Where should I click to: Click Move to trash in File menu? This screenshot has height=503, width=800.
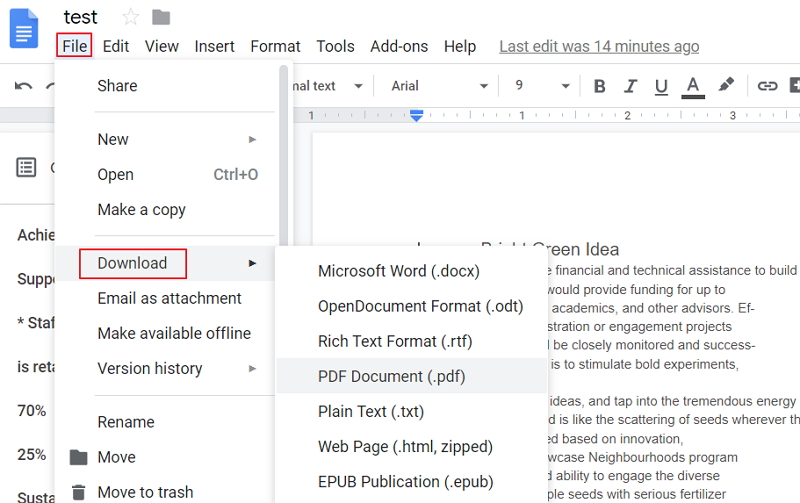[x=145, y=492]
